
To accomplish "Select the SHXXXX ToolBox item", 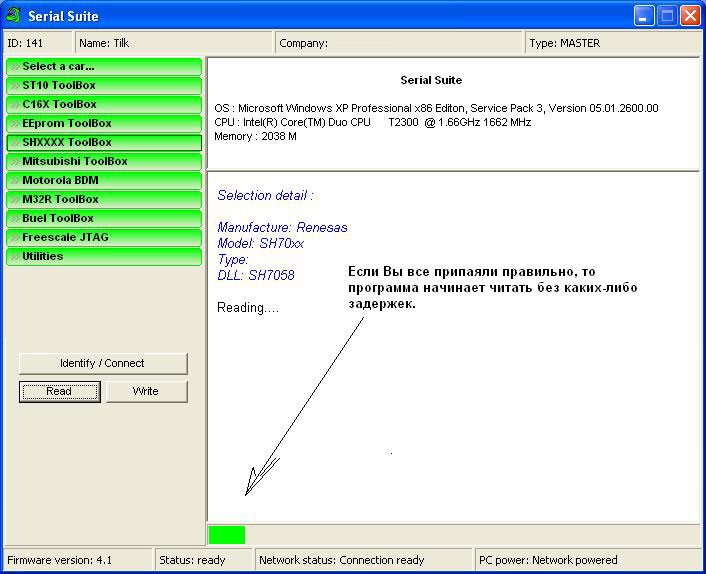I will (104, 142).
